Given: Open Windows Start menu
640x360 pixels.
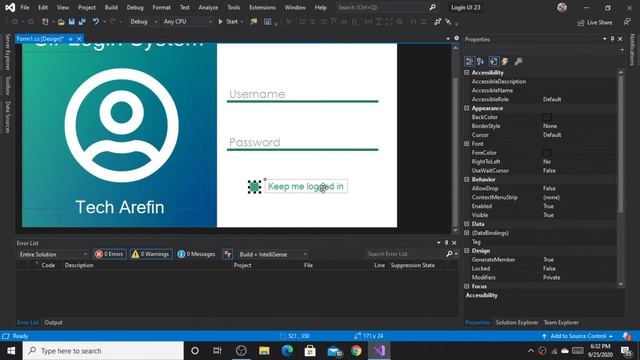Looking at the screenshot, I should pos(11,351).
